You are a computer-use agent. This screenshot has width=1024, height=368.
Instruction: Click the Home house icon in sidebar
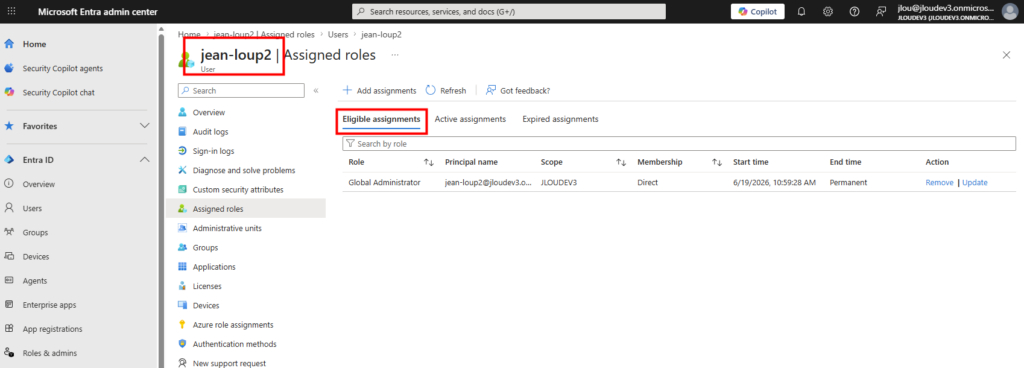pyautogui.click(x=9, y=44)
